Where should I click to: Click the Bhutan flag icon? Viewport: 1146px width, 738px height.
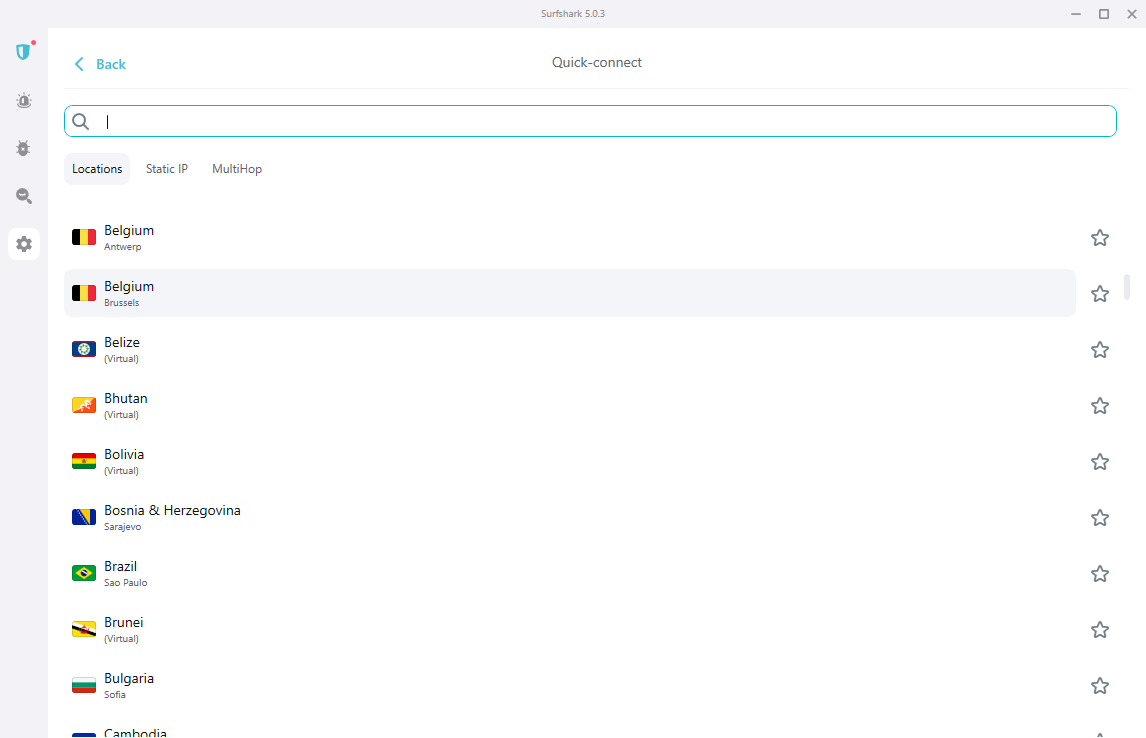pos(84,405)
